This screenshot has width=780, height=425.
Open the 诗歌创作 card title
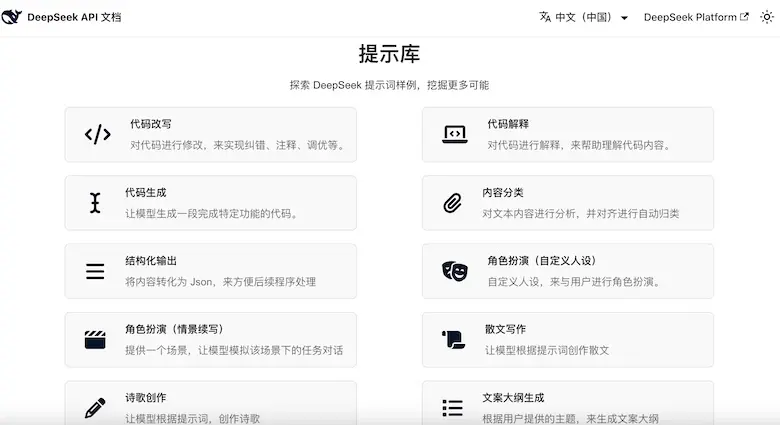(146, 398)
